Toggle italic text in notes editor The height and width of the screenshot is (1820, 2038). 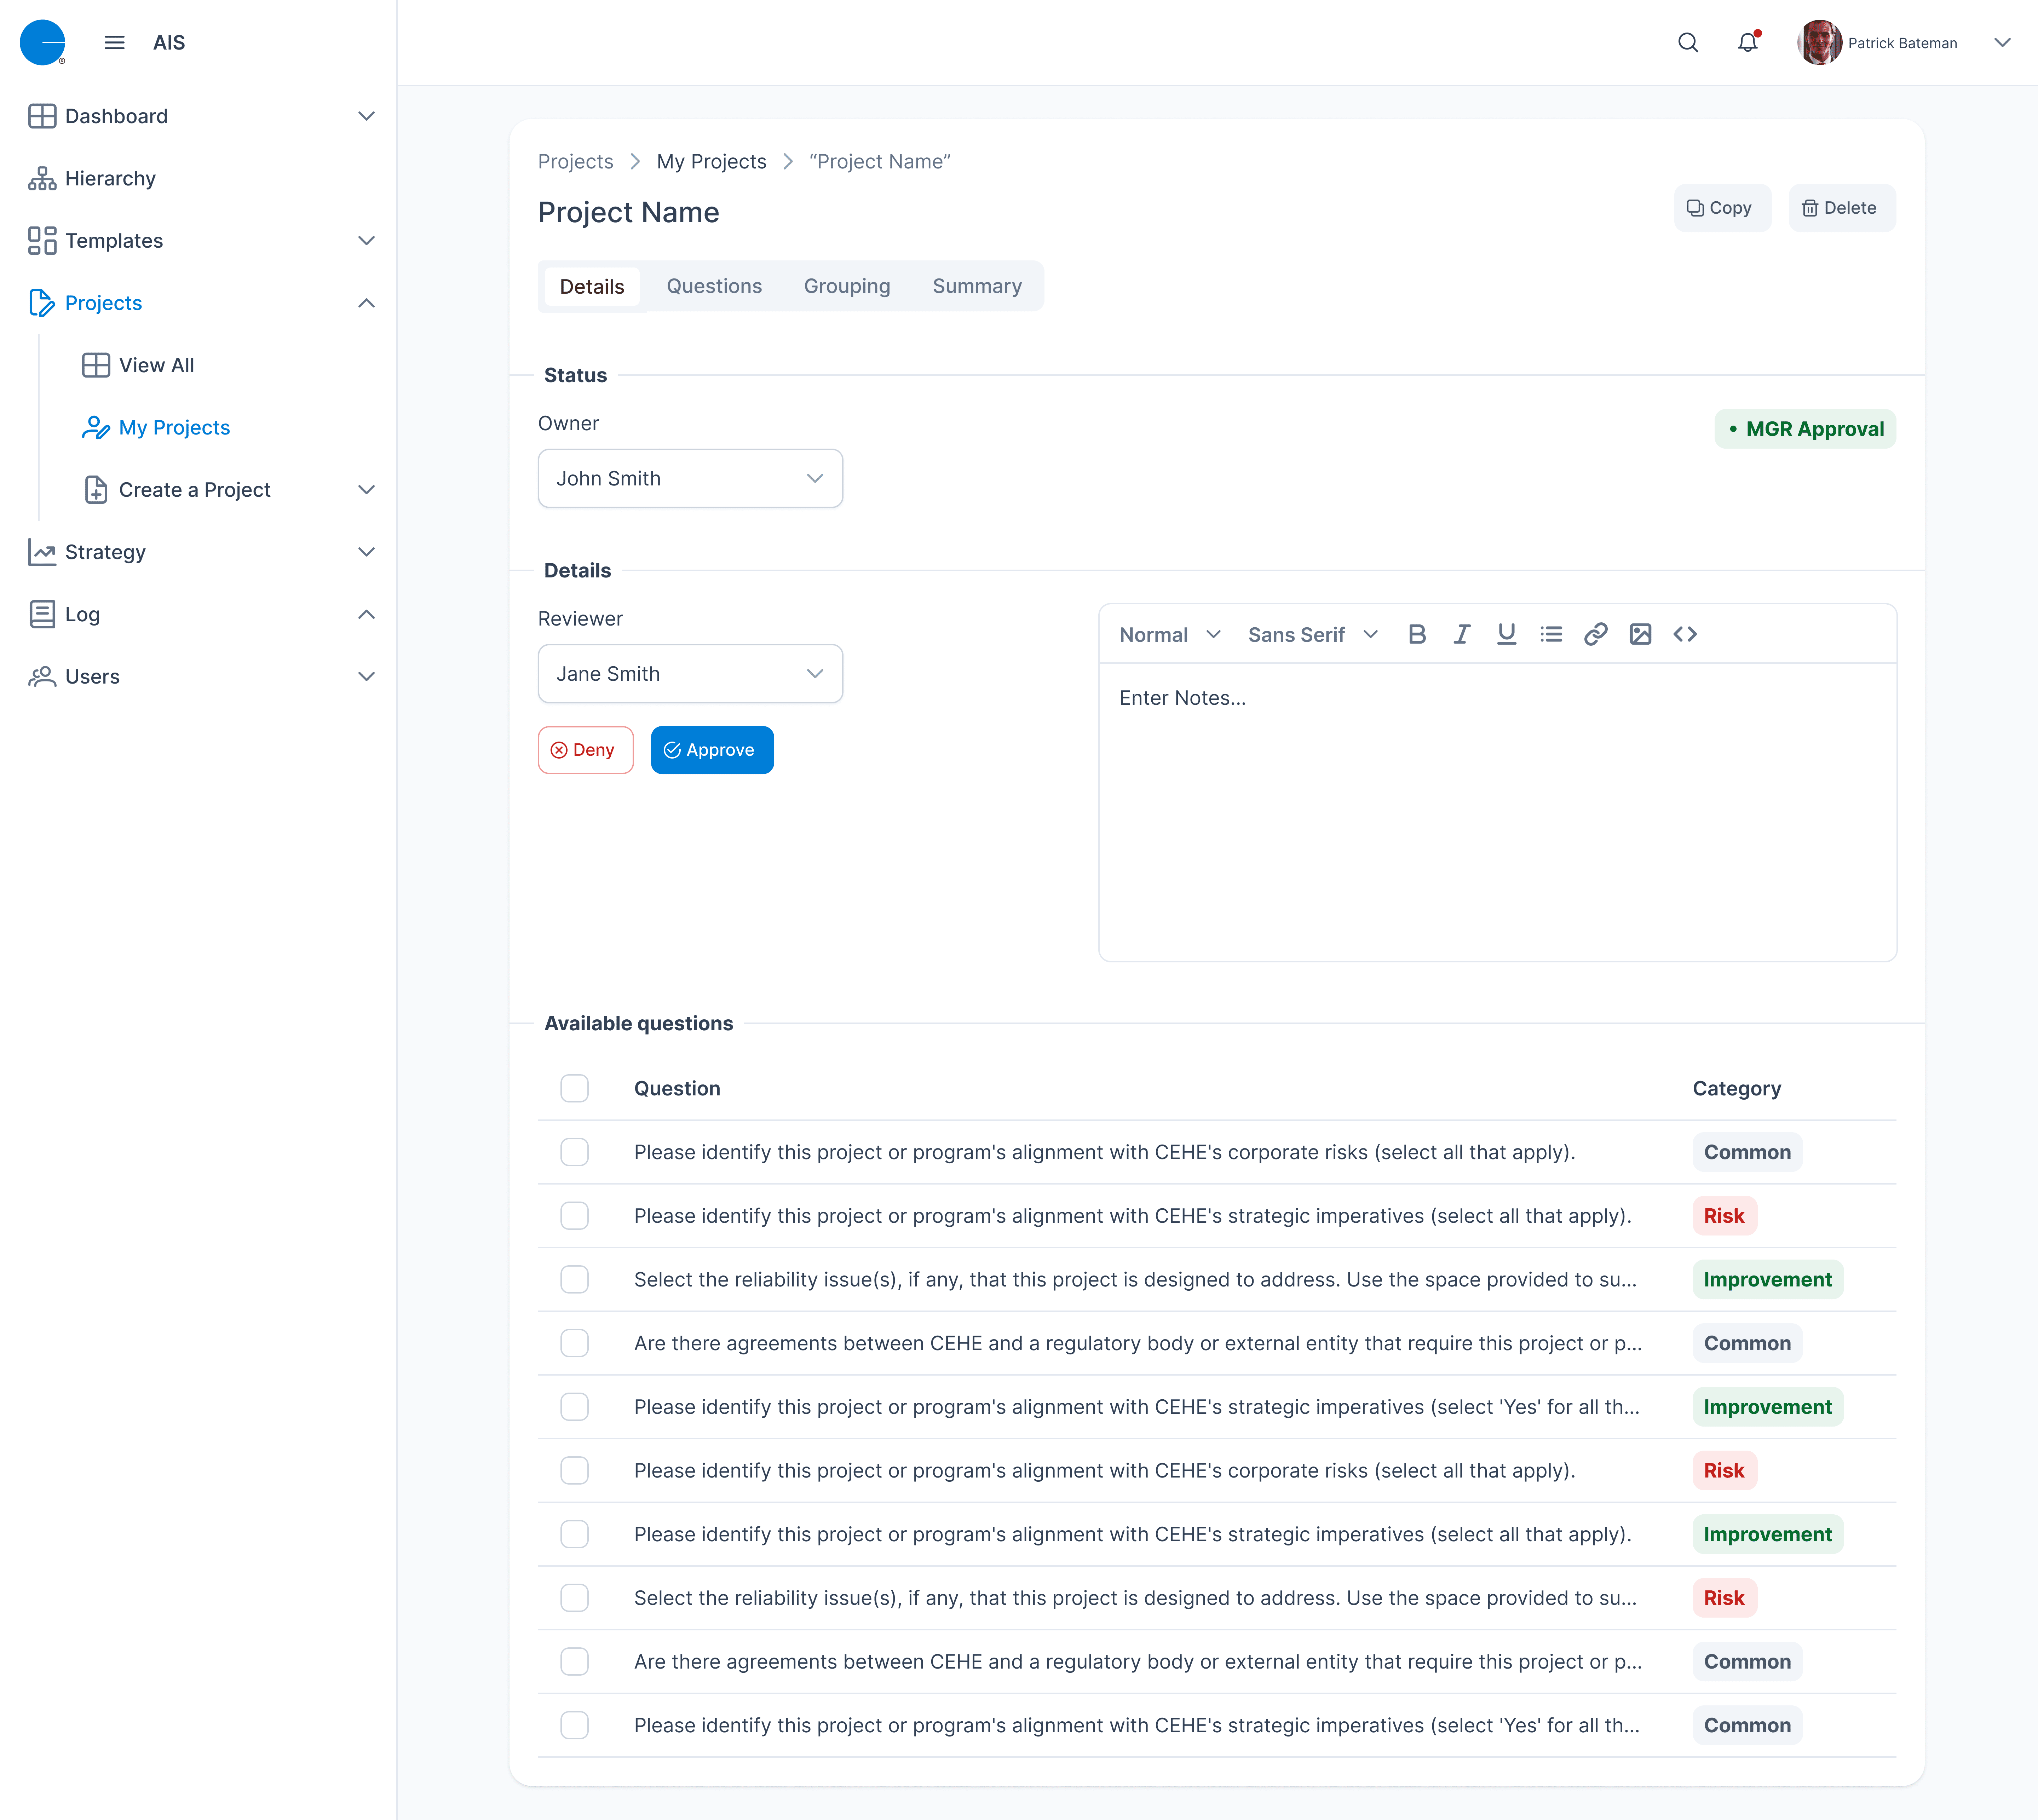click(1461, 634)
